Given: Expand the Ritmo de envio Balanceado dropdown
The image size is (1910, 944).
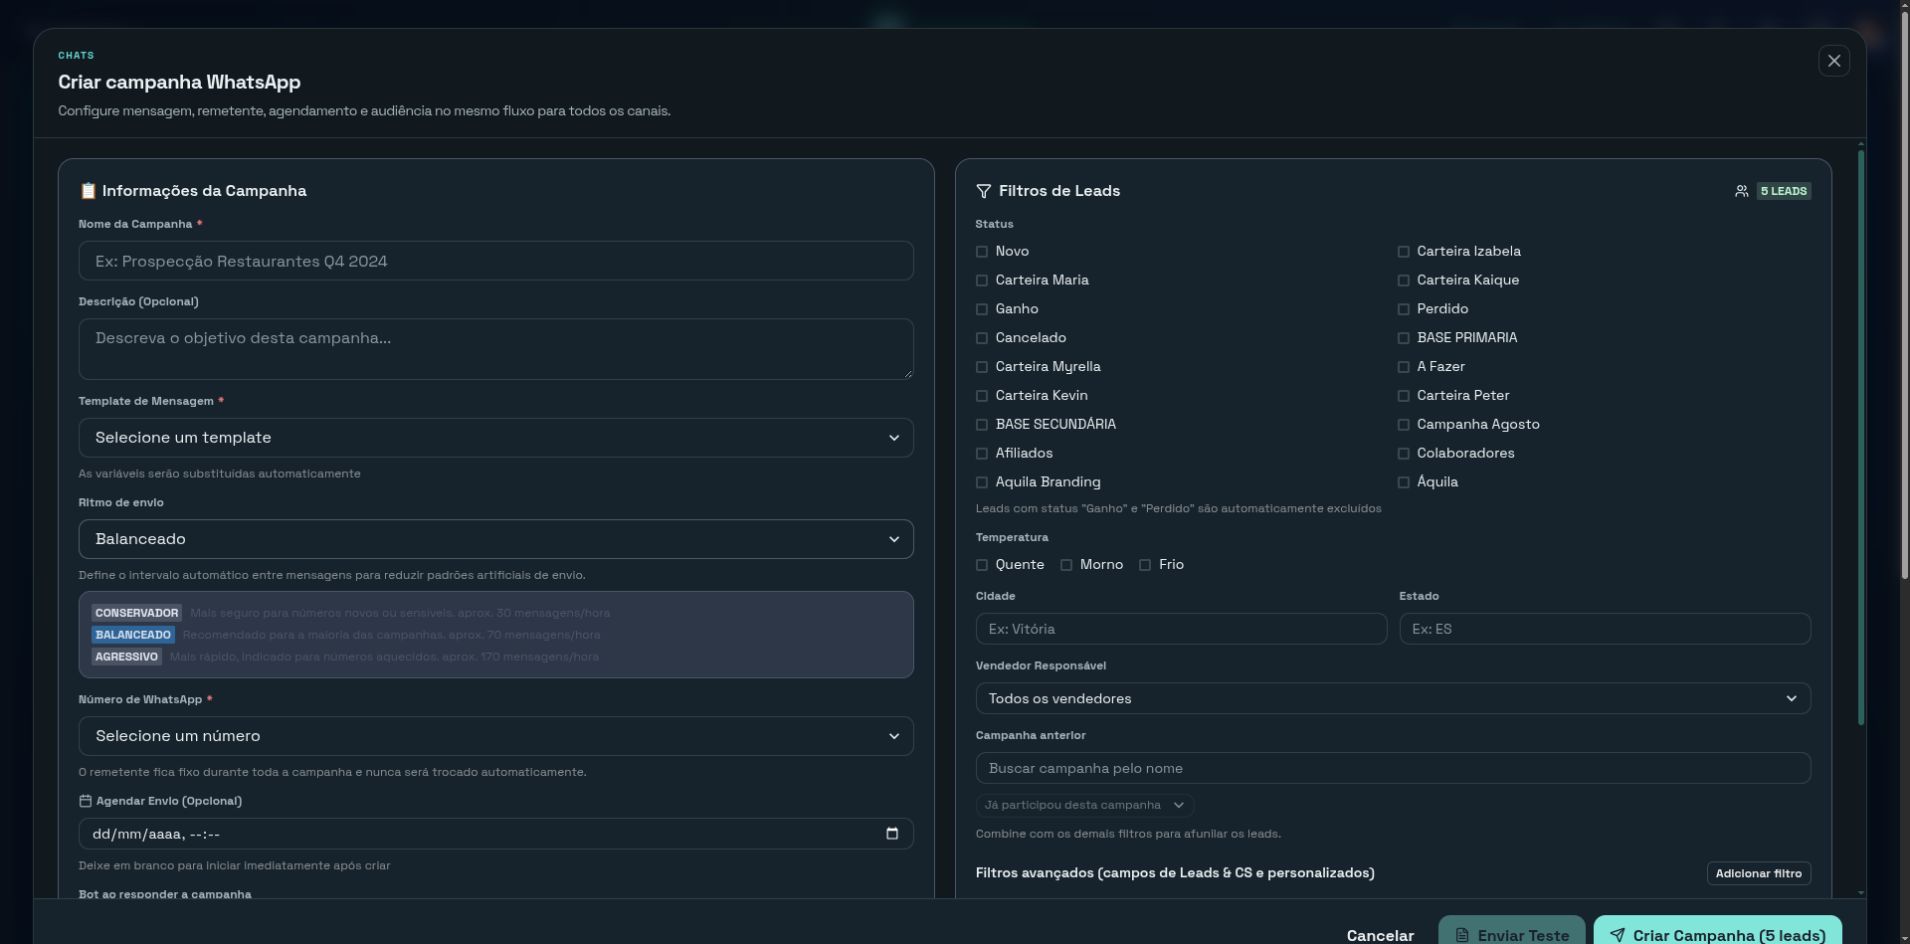Looking at the screenshot, I should [x=496, y=539].
